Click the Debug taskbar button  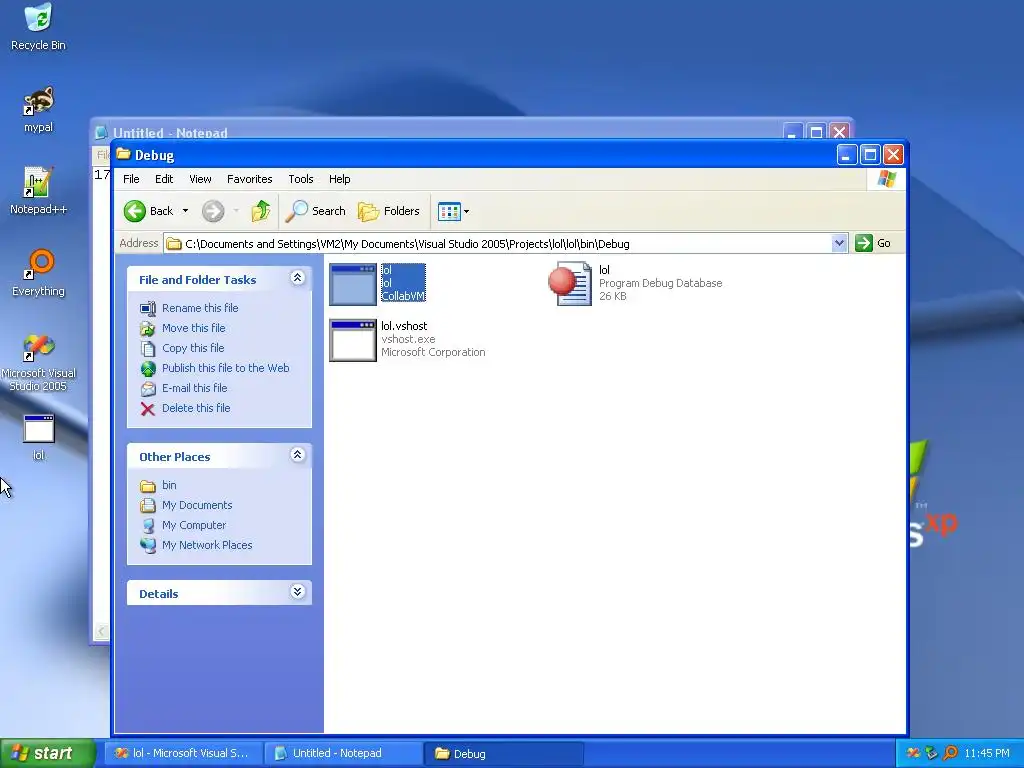click(x=504, y=753)
